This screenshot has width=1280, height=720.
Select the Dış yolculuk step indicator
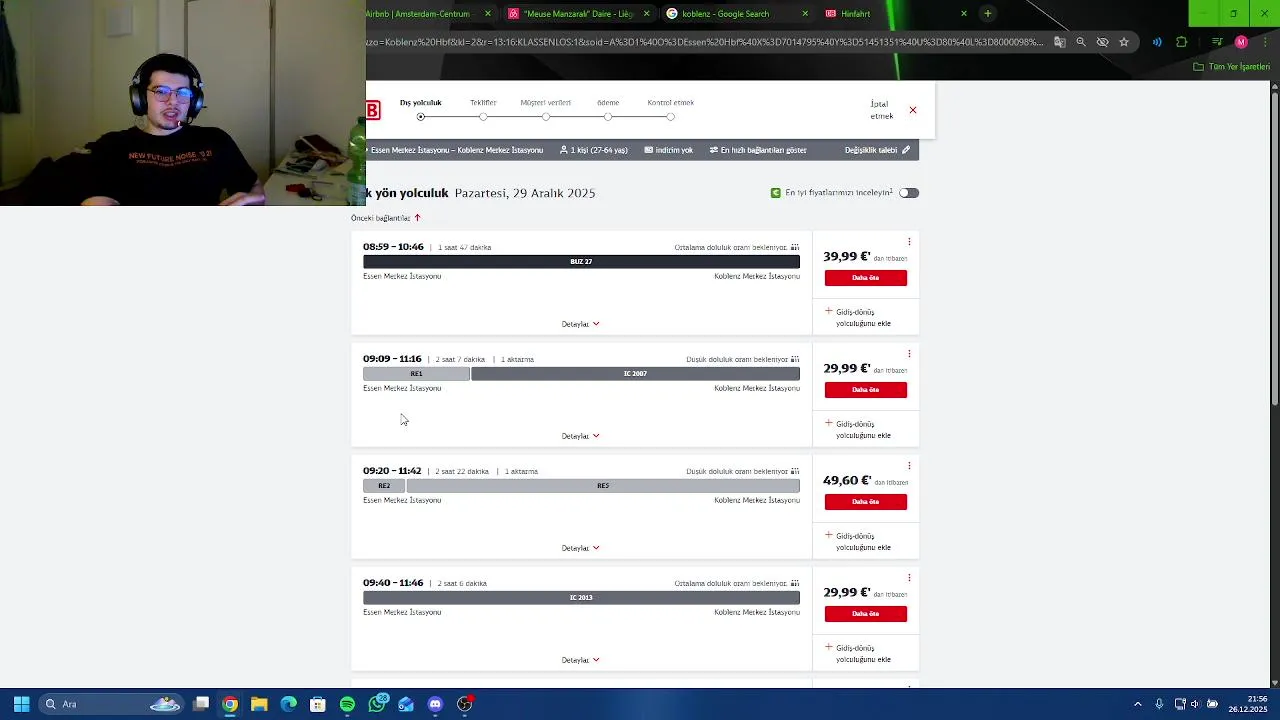421,117
